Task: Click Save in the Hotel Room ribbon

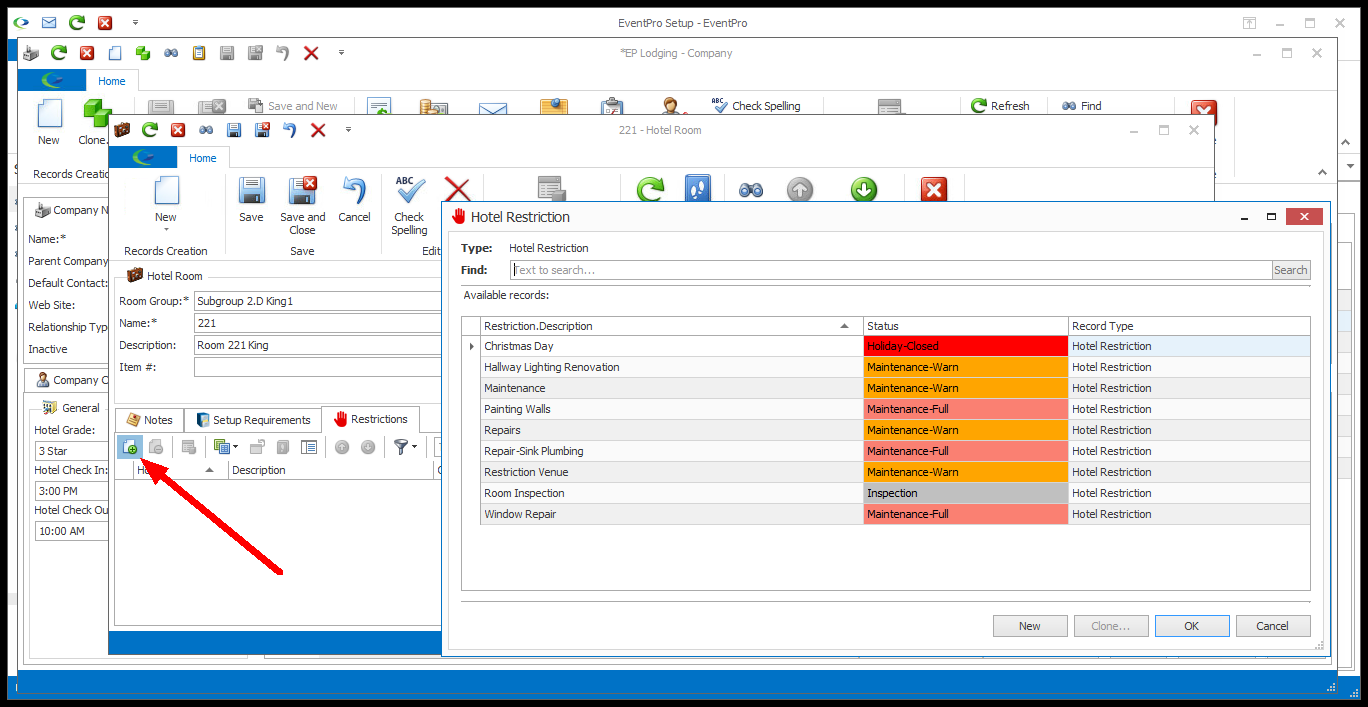Action: [251, 200]
